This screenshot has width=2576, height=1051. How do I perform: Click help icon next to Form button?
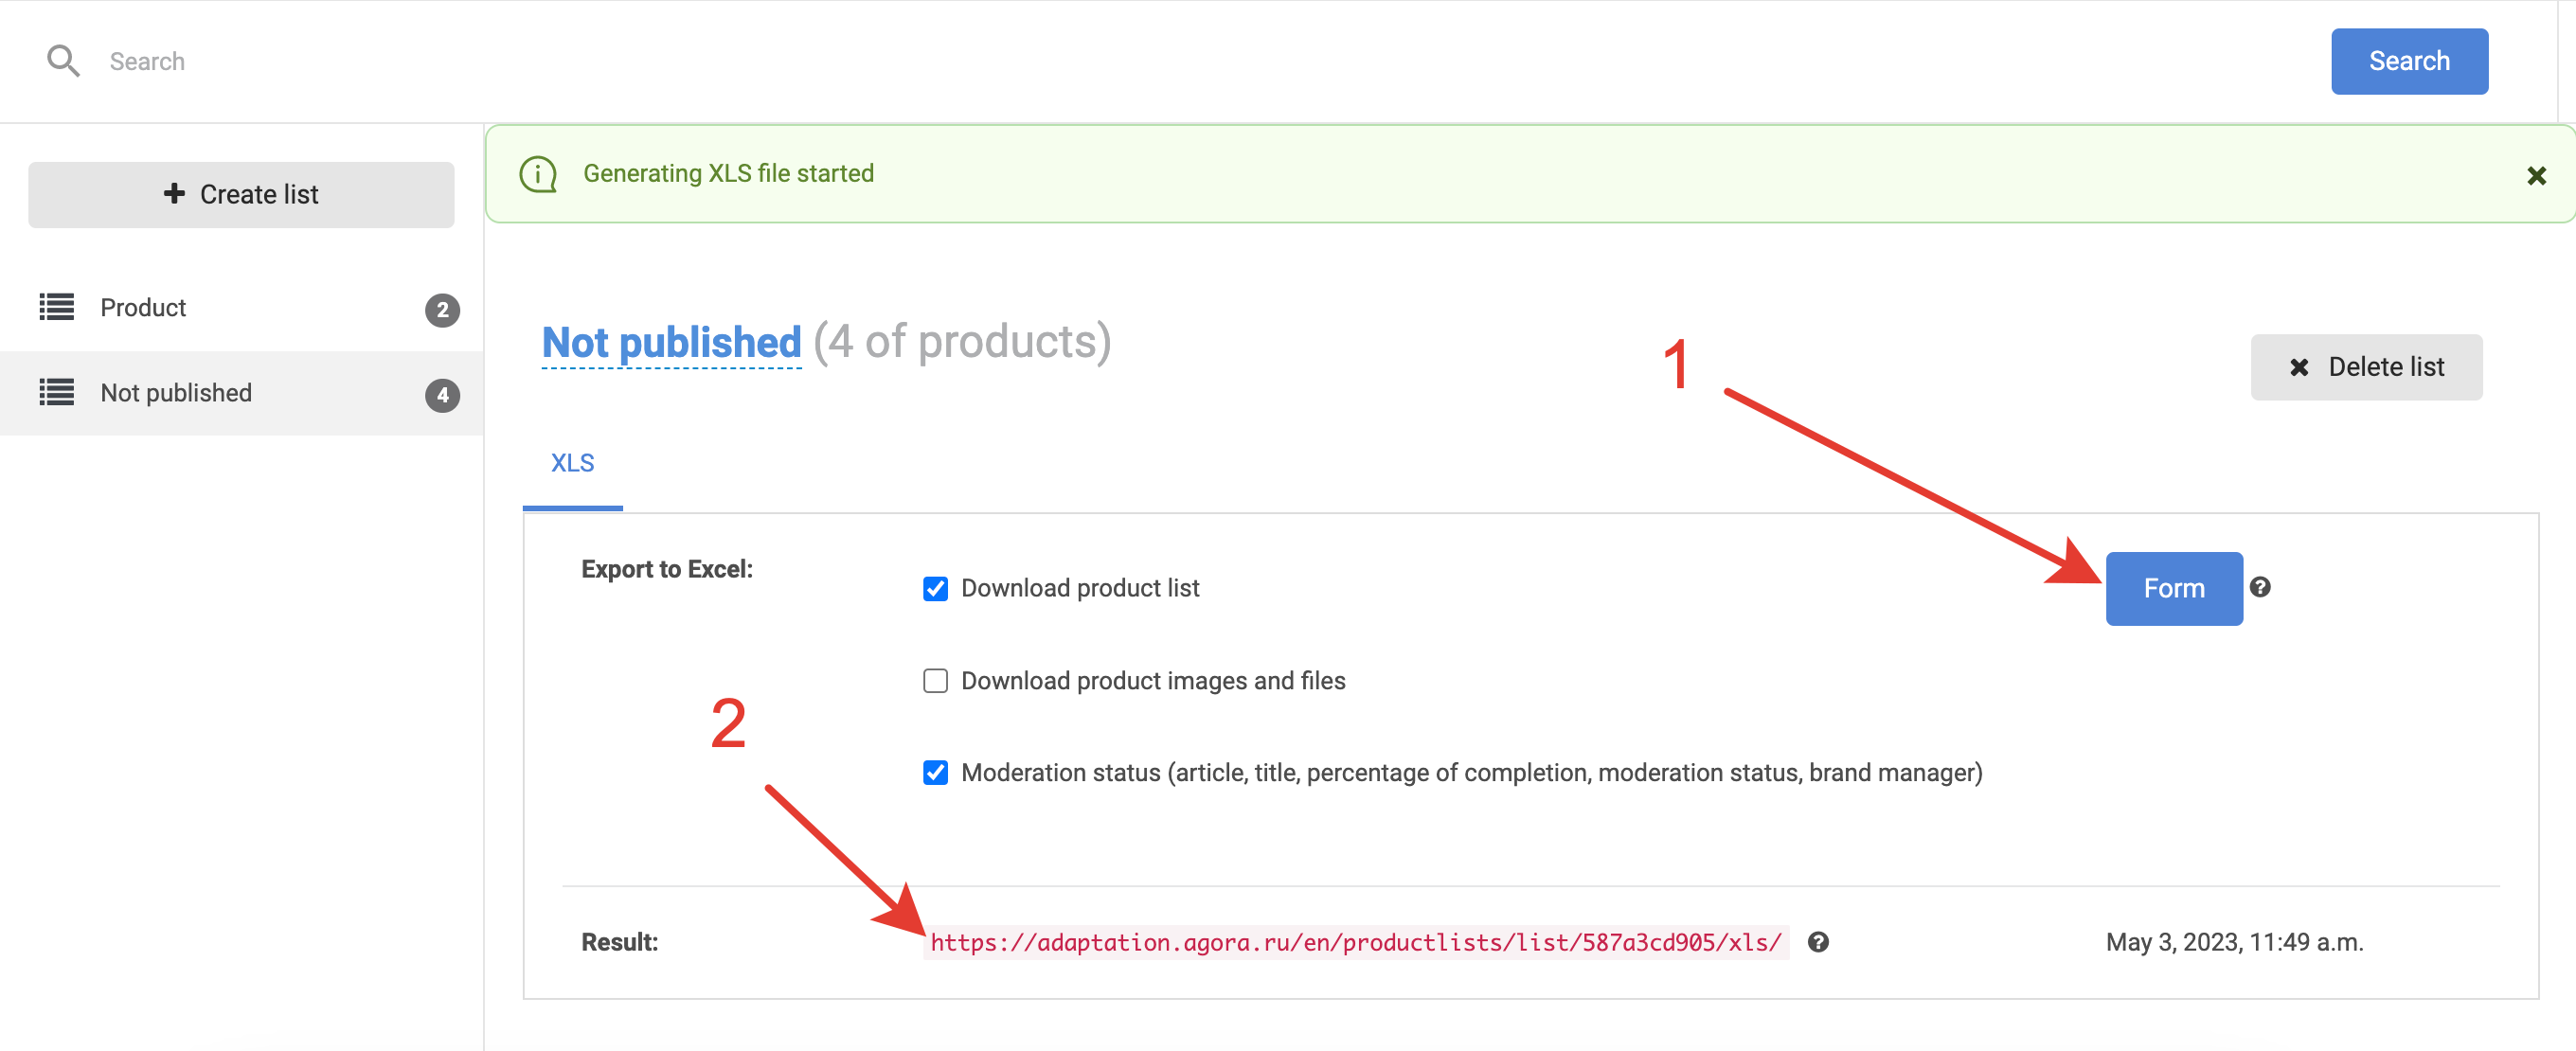tap(2260, 587)
